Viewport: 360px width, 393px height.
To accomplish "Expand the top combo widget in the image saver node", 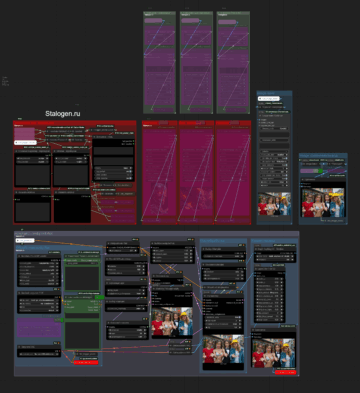I will click(274, 128).
